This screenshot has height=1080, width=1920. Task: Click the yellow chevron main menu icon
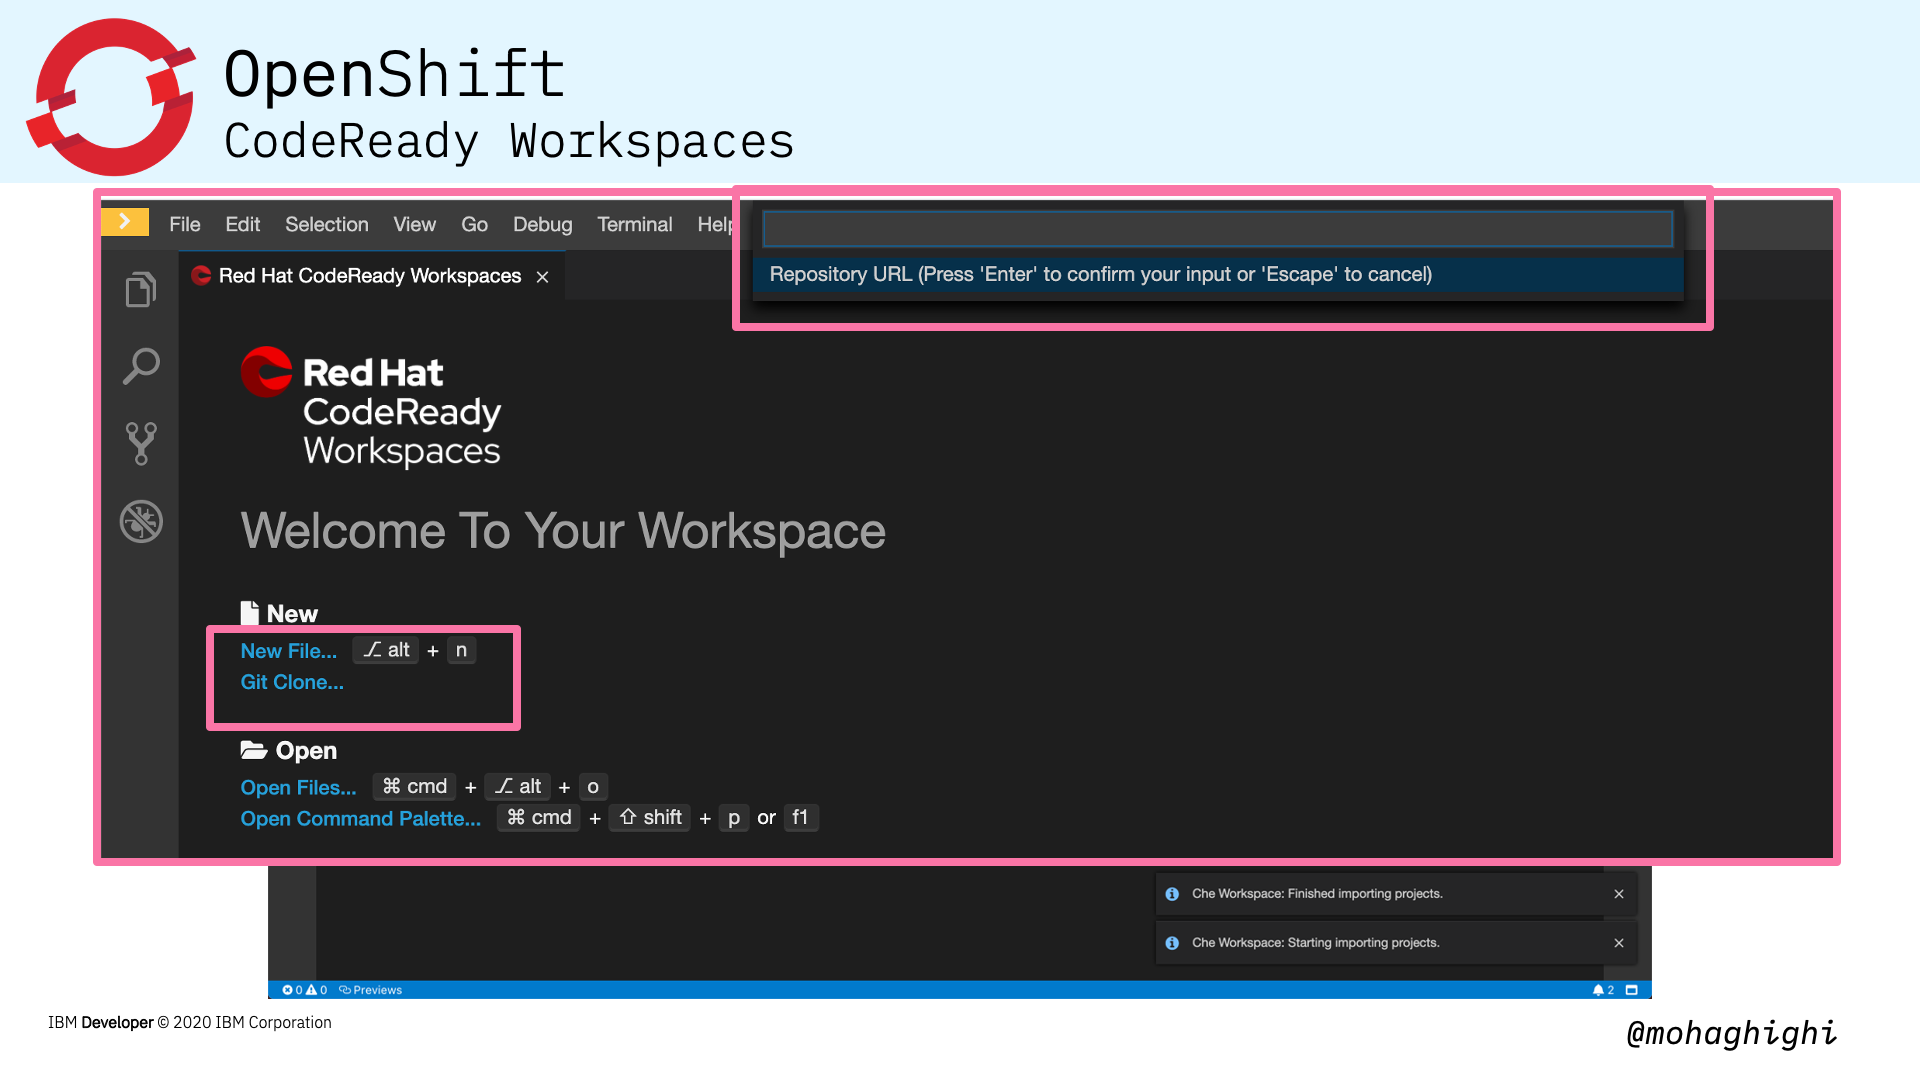(x=125, y=222)
